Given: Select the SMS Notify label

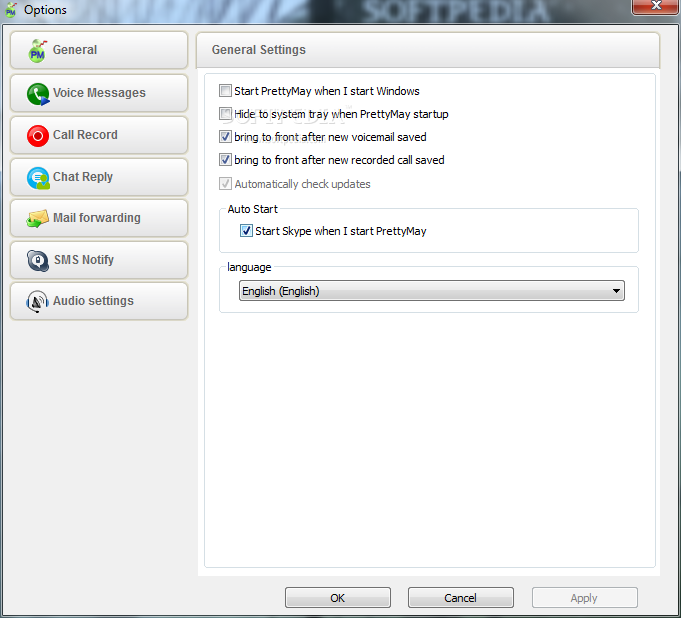Looking at the screenshot, I should pyautogui.click(x=83, y=260).
